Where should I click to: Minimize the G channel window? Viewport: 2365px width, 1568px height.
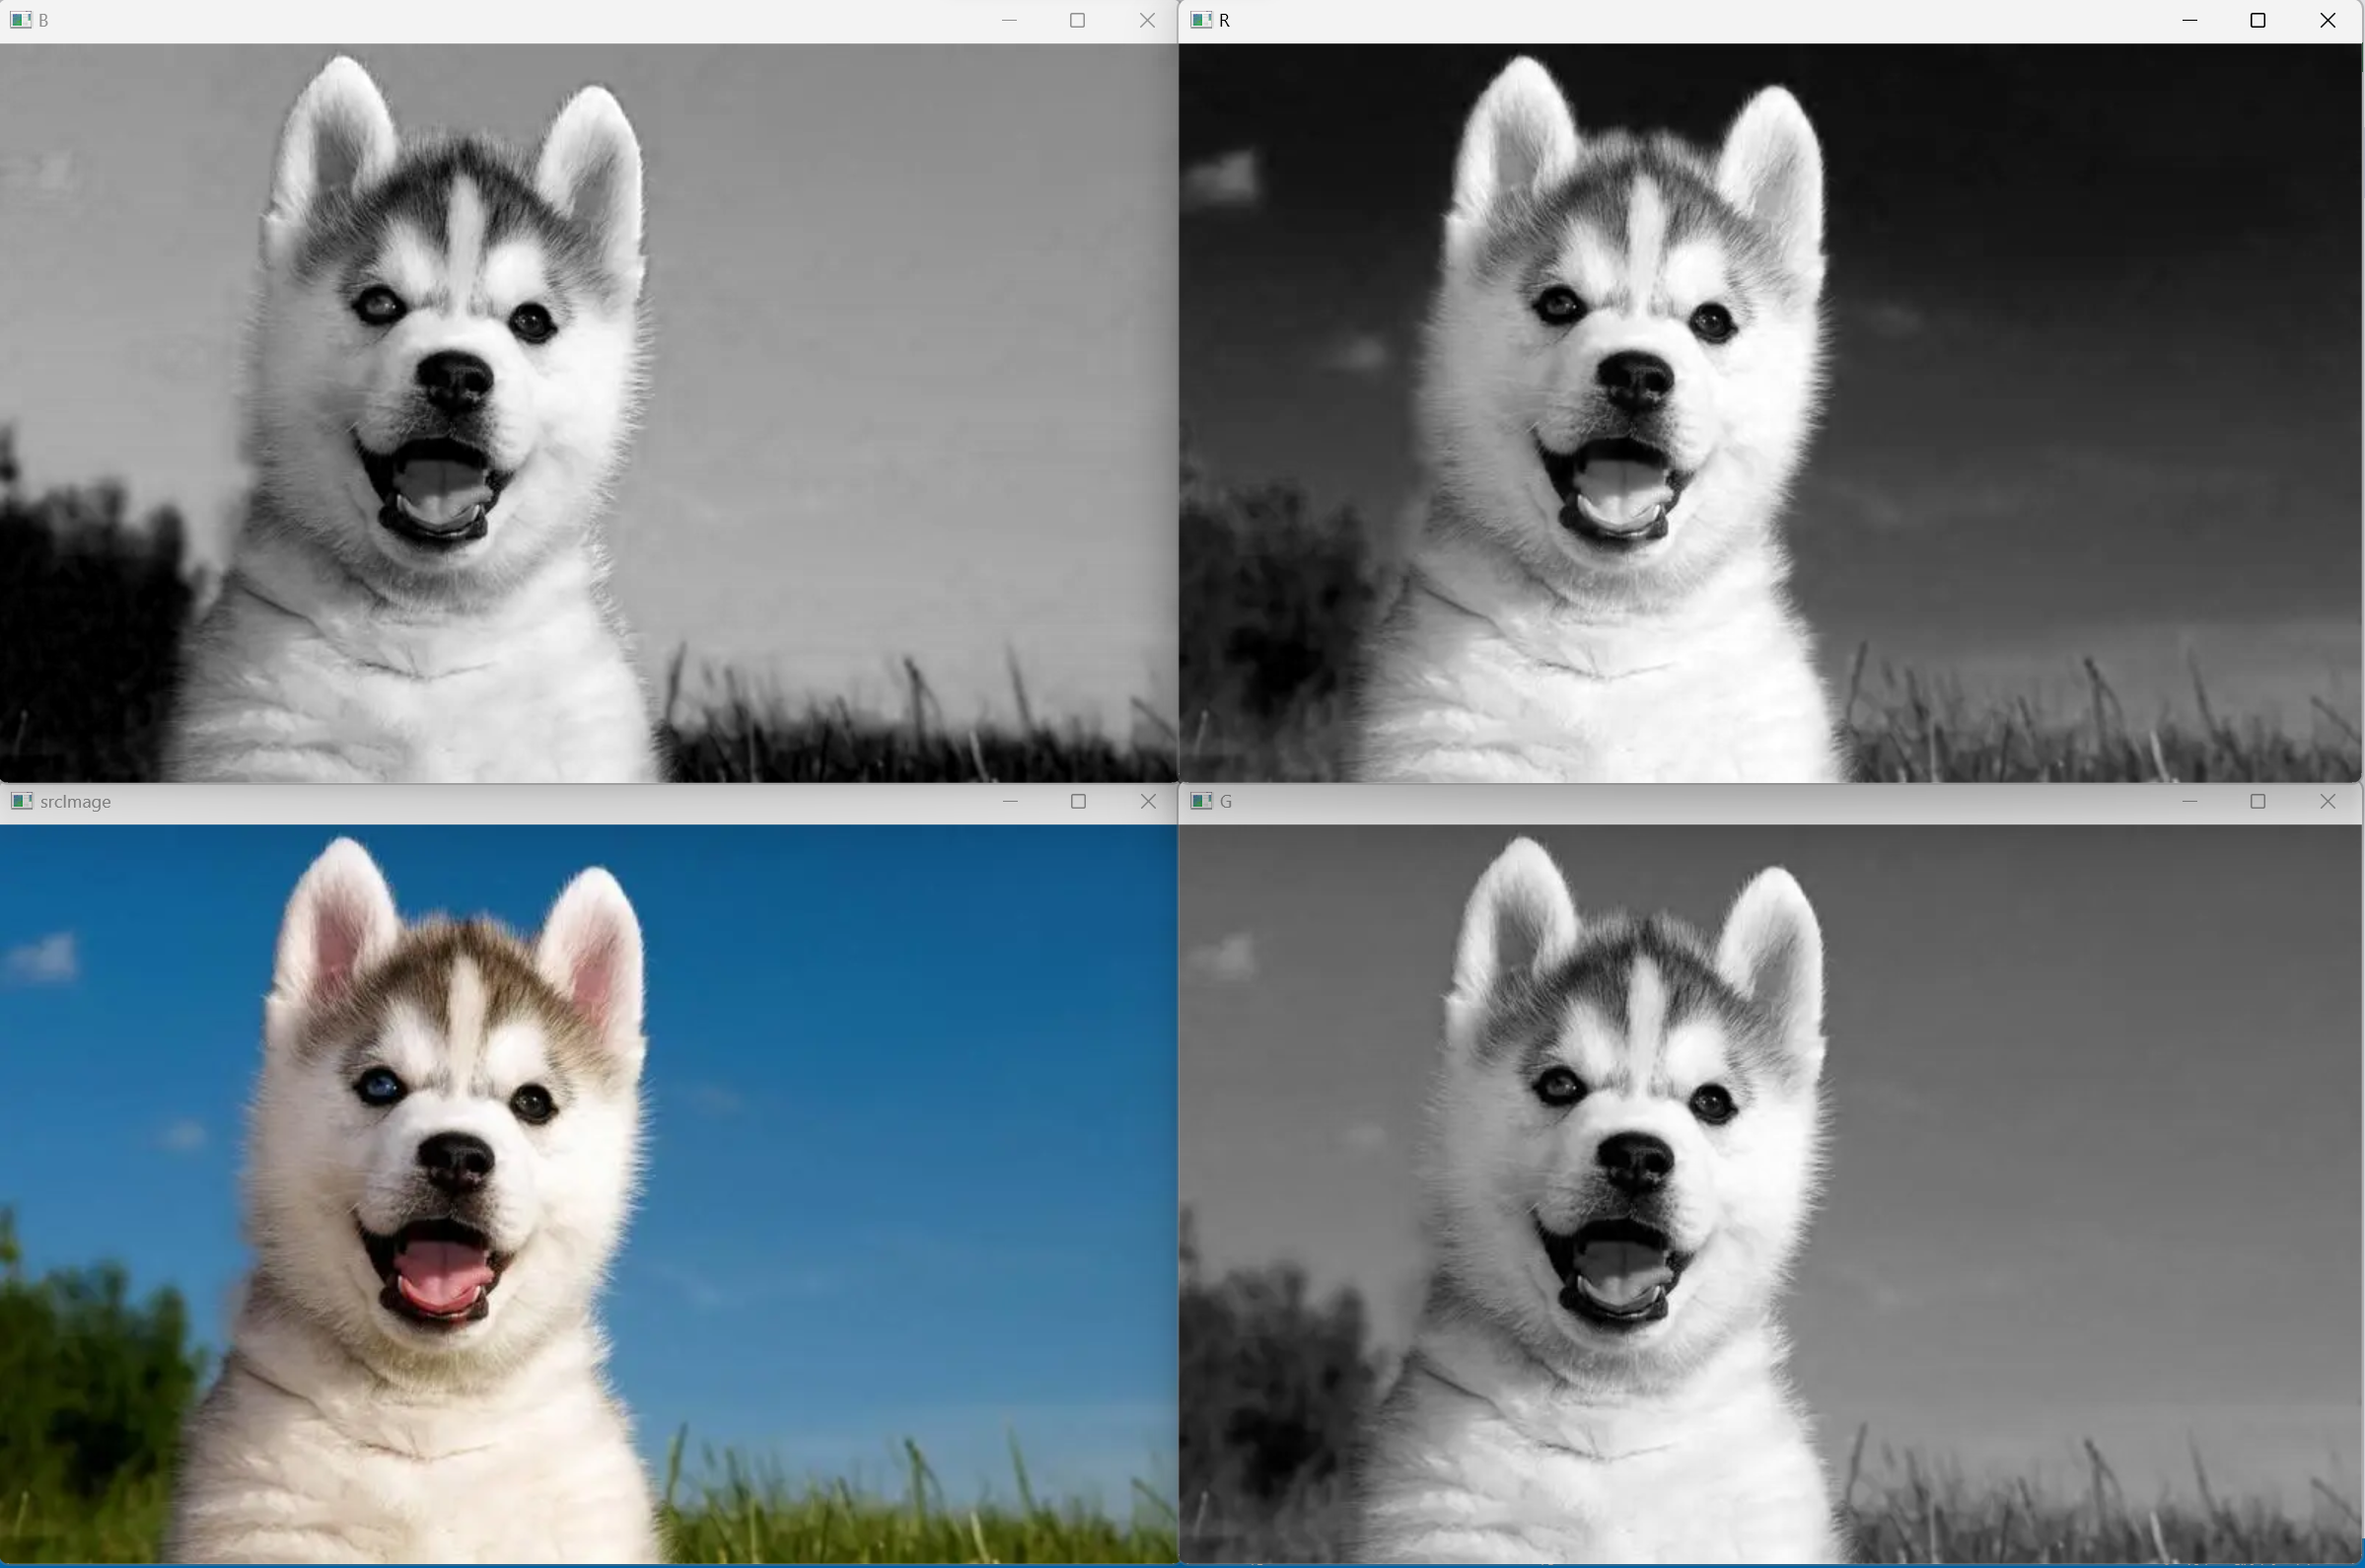pos(2189,801)
